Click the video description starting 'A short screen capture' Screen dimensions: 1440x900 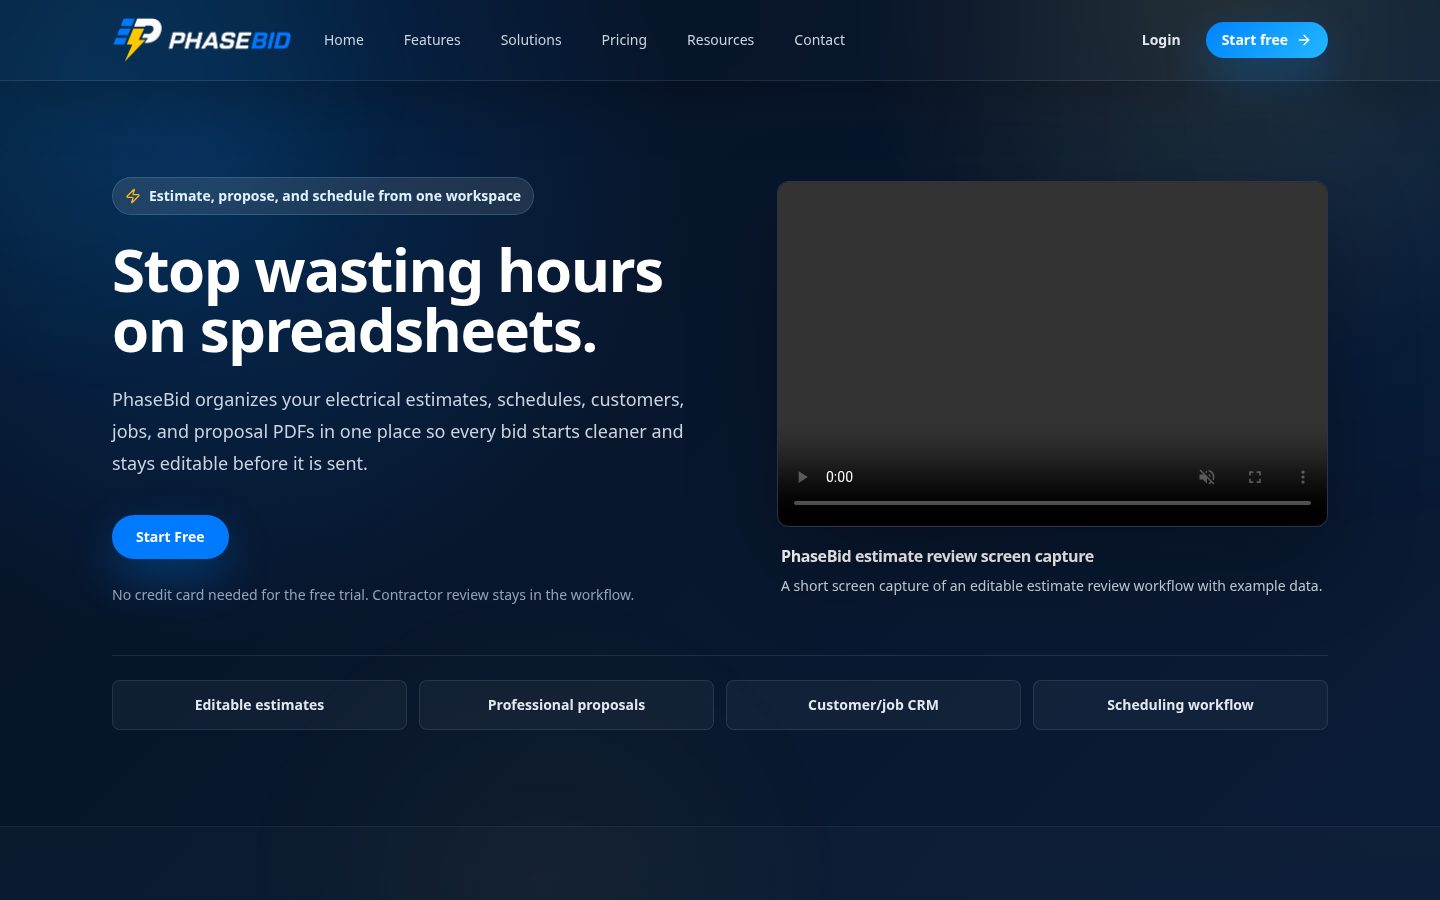[1051, 586]
